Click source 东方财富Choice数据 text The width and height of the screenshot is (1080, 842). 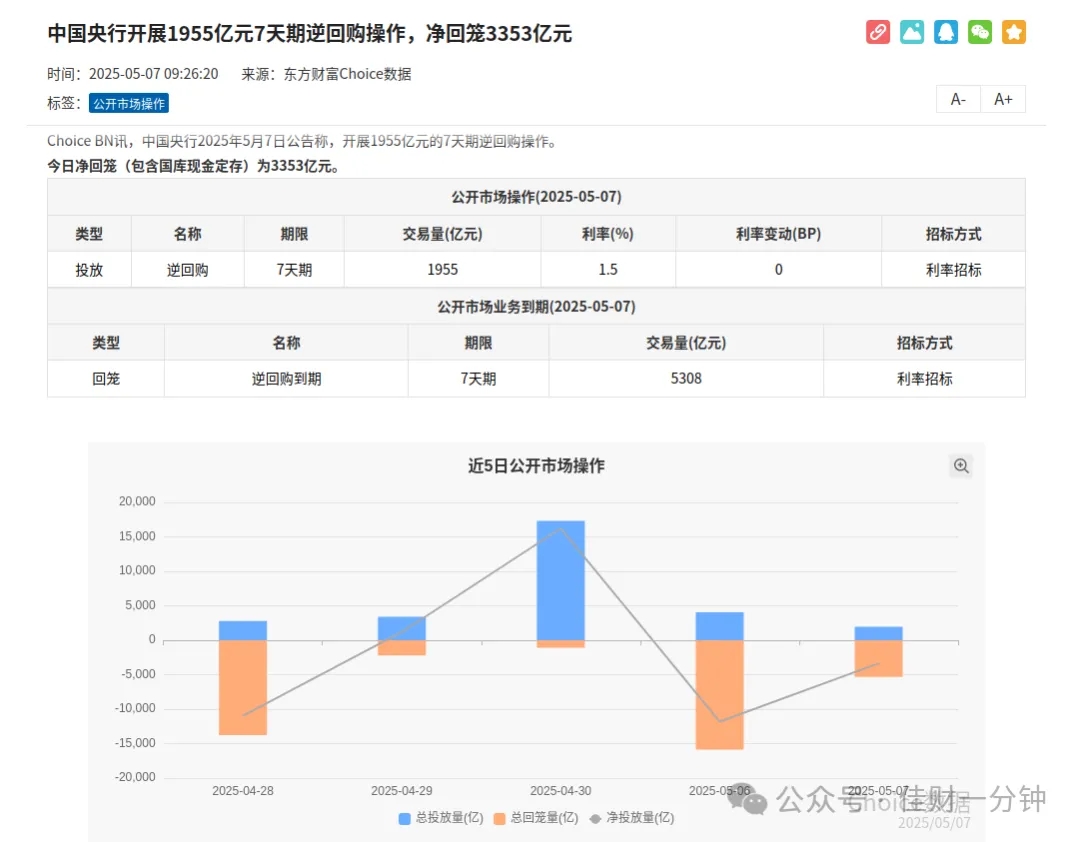(347, 74)
